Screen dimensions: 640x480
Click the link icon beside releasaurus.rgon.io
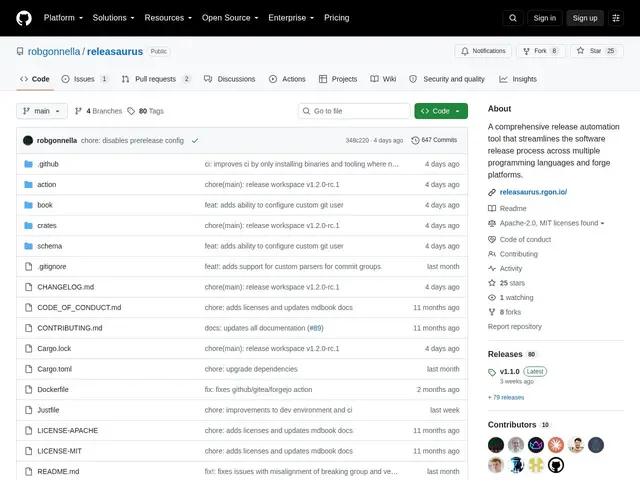[492, 192]
